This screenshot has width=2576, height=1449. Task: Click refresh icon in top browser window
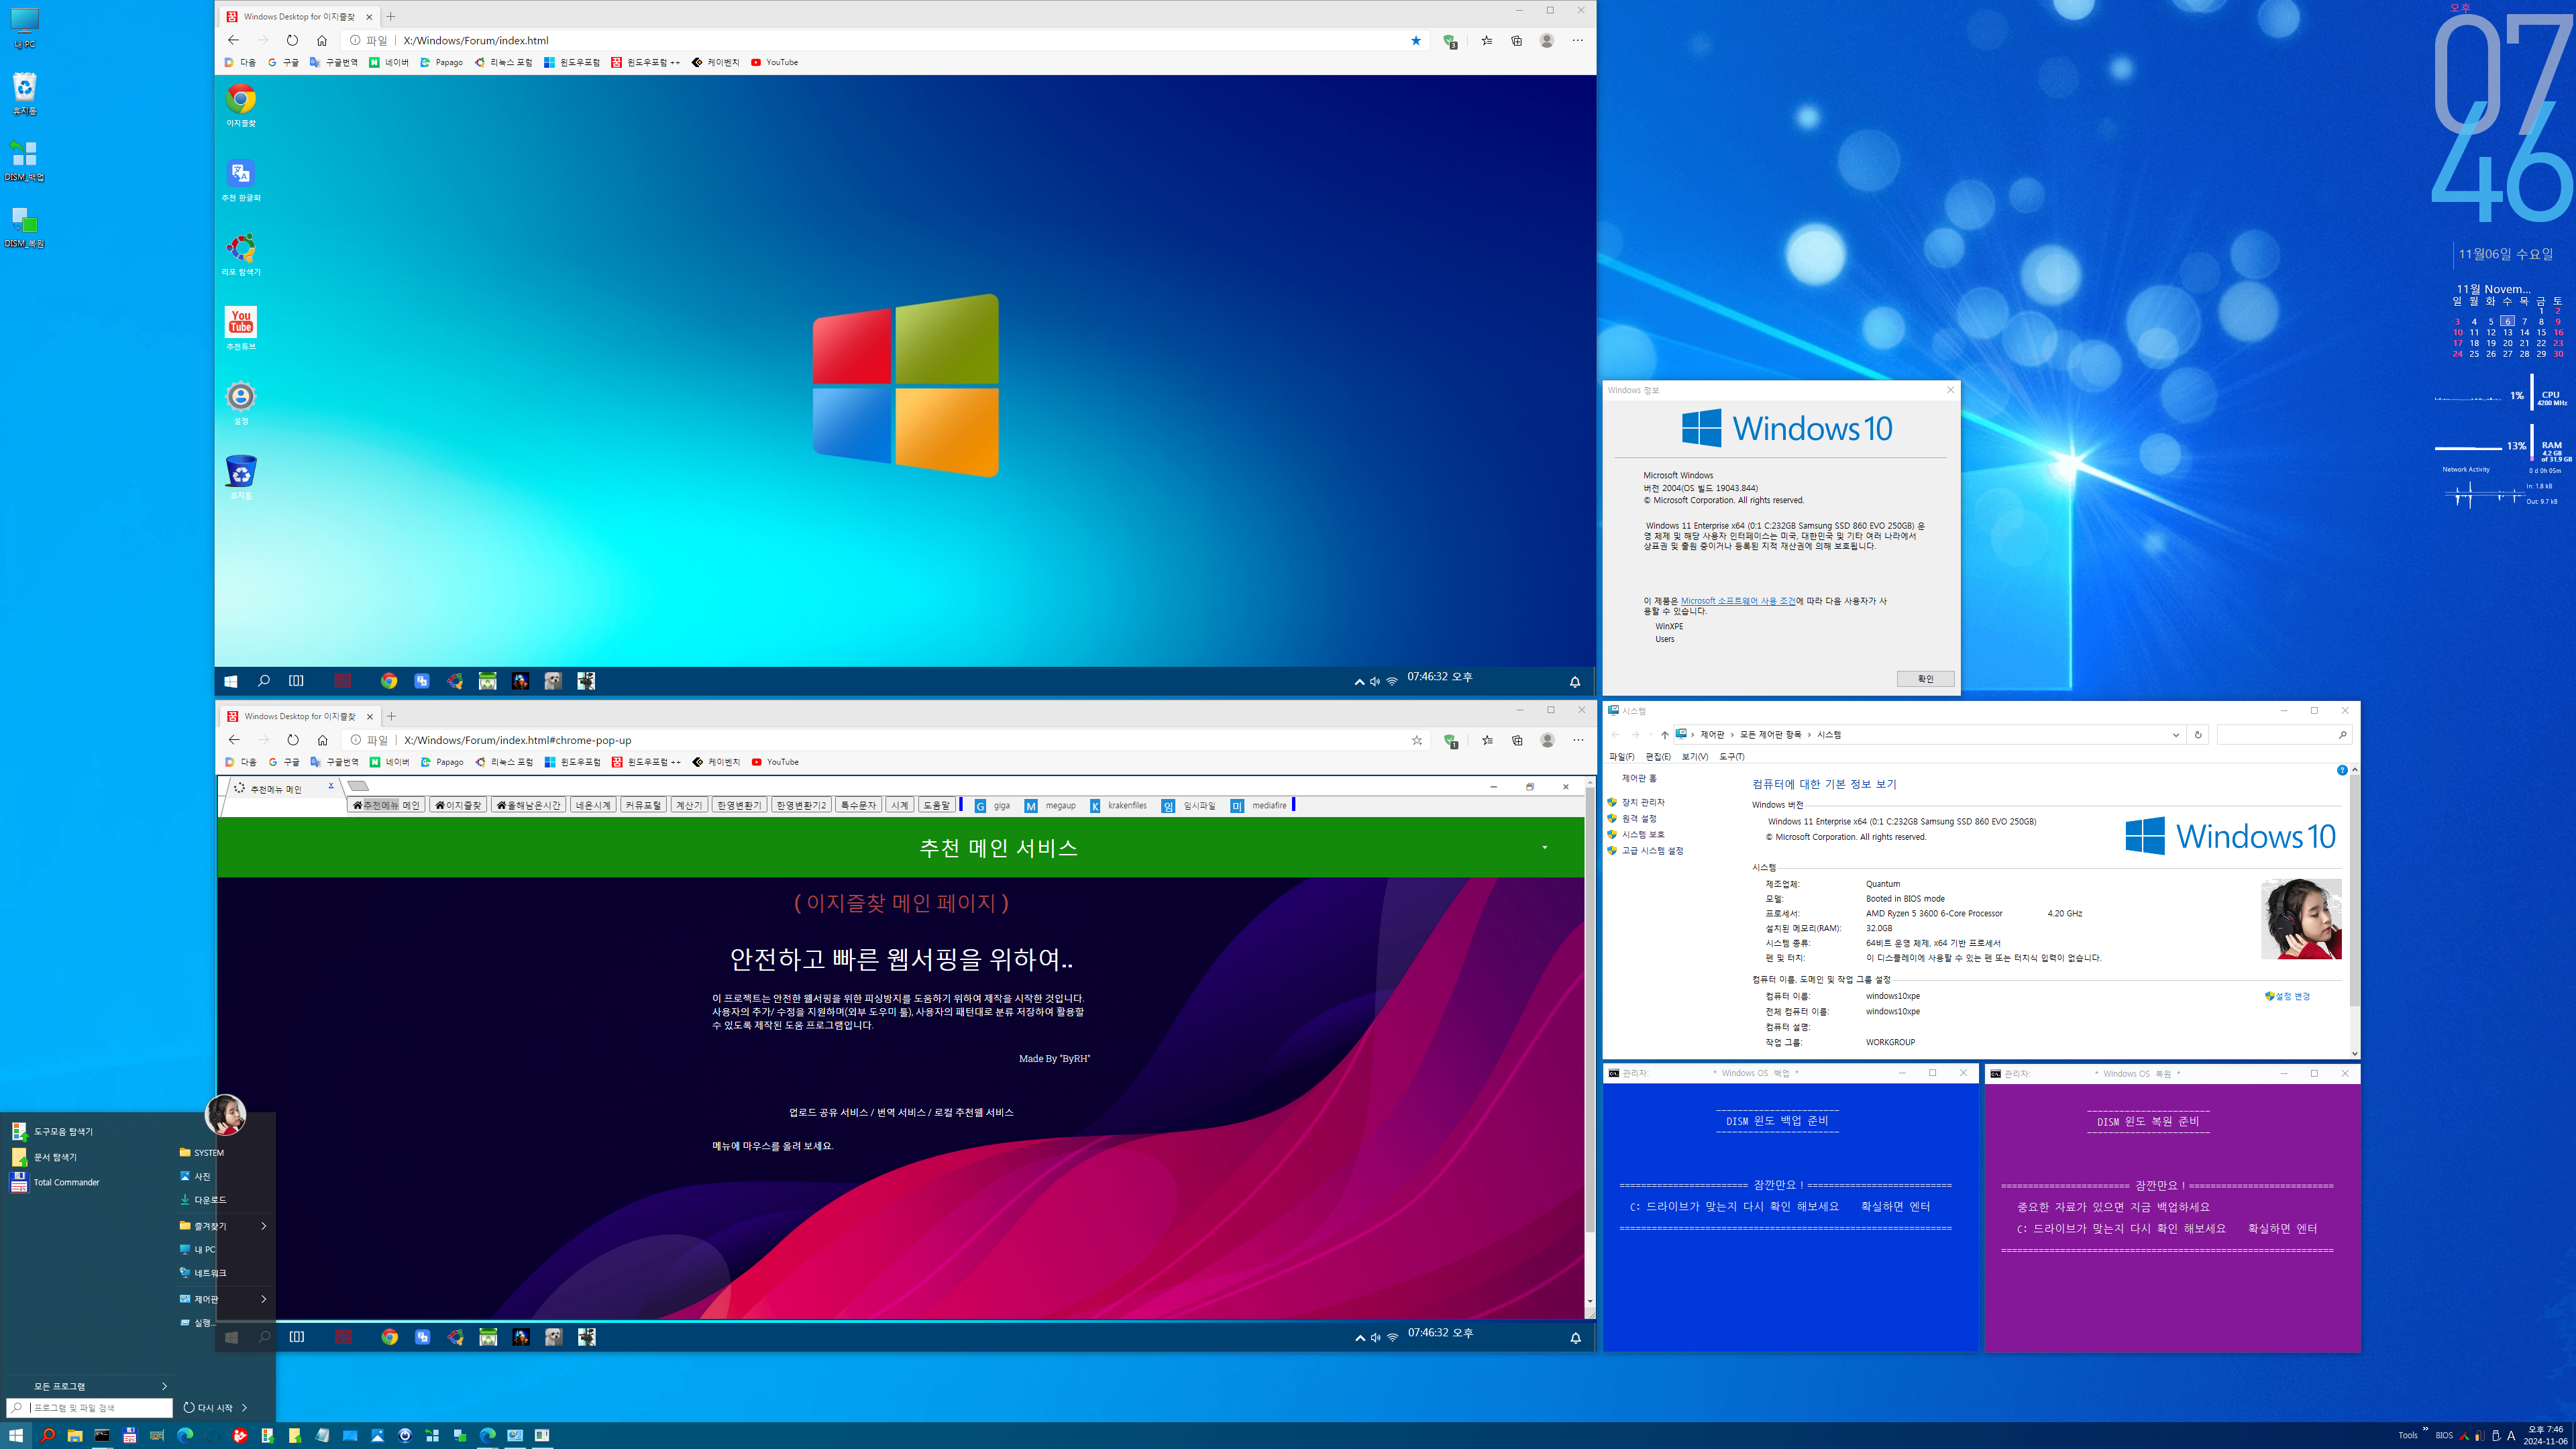pos(292,40)
